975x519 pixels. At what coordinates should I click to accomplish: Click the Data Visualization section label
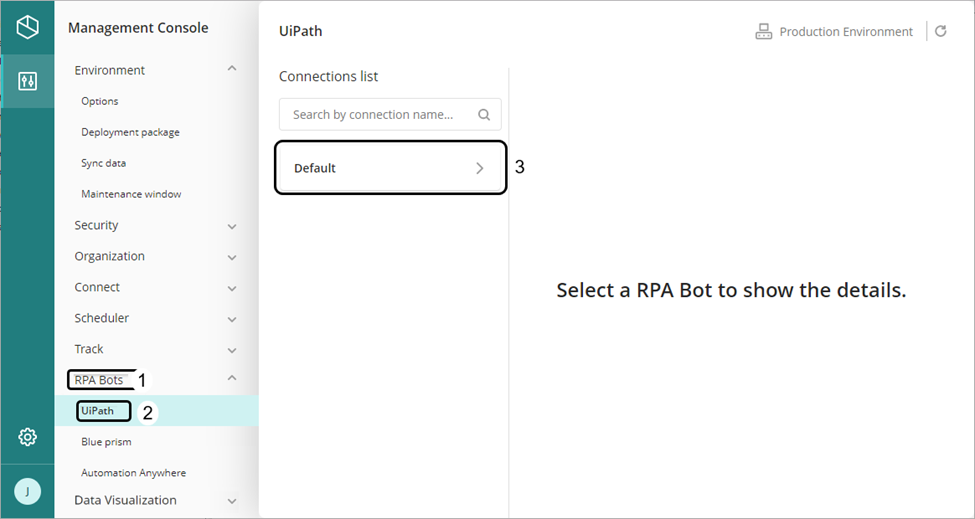point(125,500)
